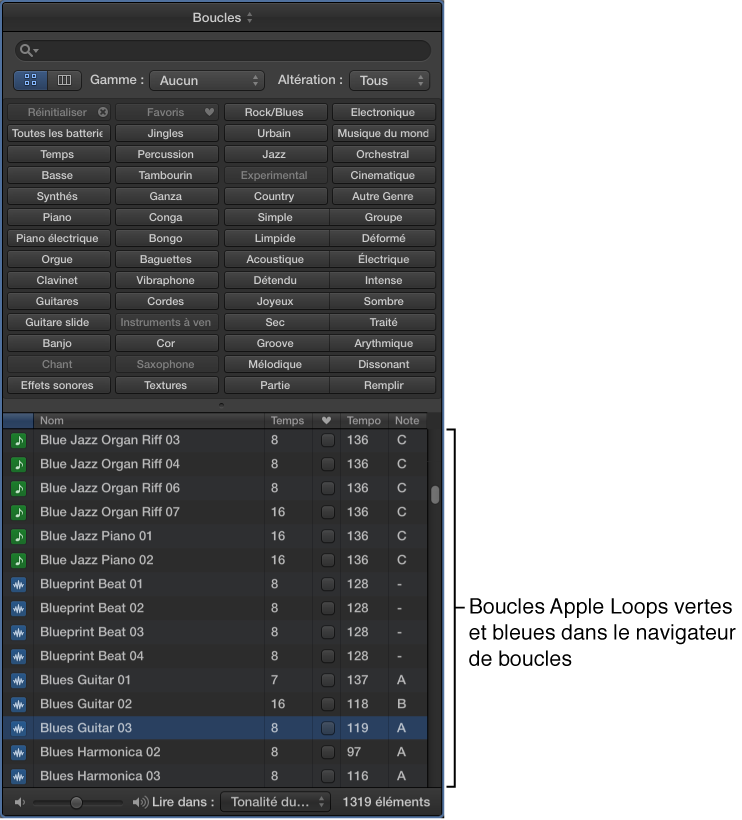Favorite Blues Guitar 03
This screenshot has height=820, width=742.
coord(328,728)
